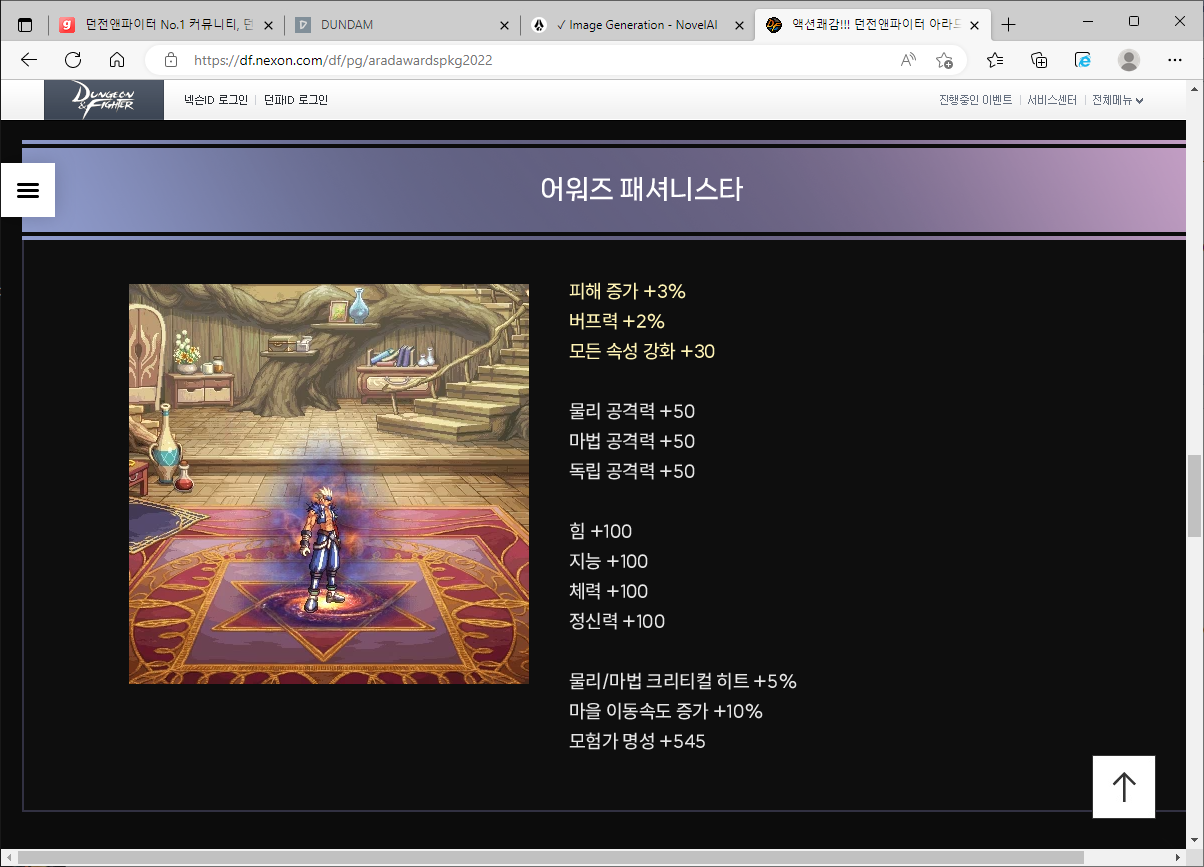Click the scroll-to-top arrow button
This screenshot has width=1204, height=867.
(x=1124, y=787)
